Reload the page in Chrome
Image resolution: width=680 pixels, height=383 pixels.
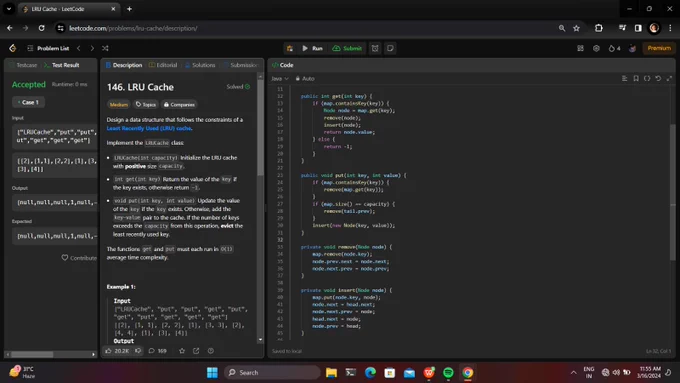41,28
